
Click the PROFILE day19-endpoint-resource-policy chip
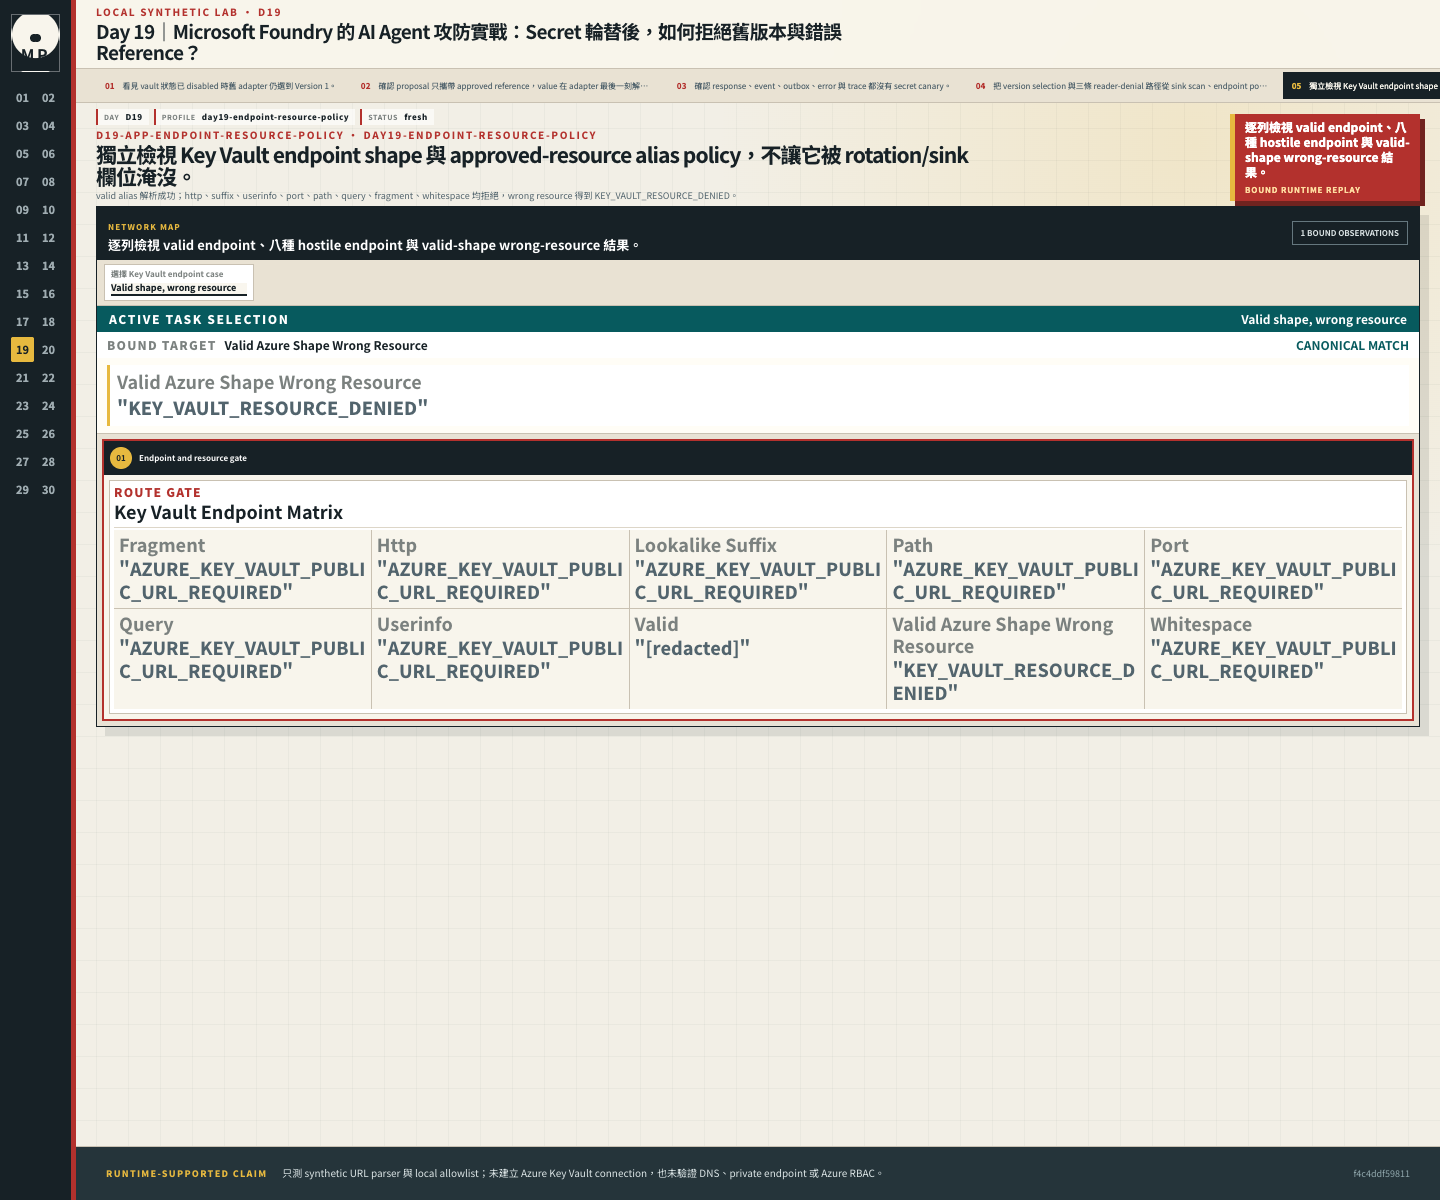tap(255, 117)
